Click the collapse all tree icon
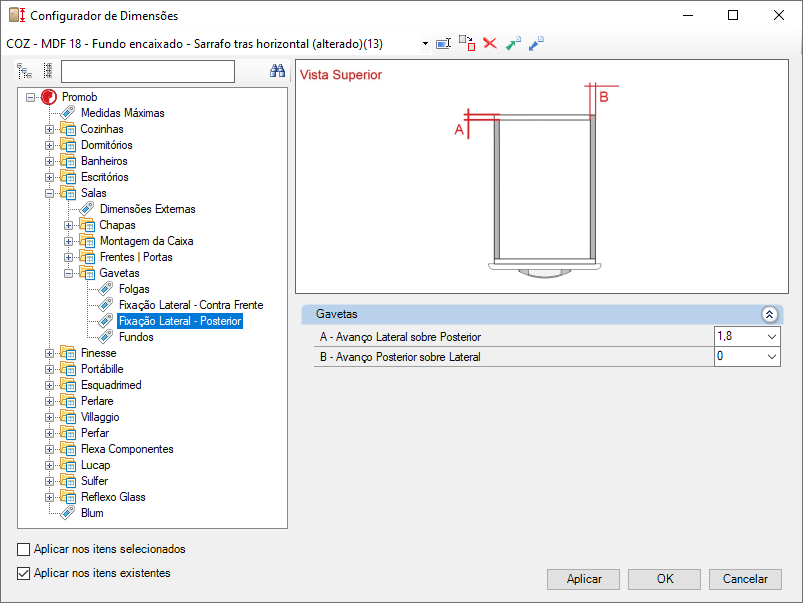The image size is (803, 603). (48, 71)
